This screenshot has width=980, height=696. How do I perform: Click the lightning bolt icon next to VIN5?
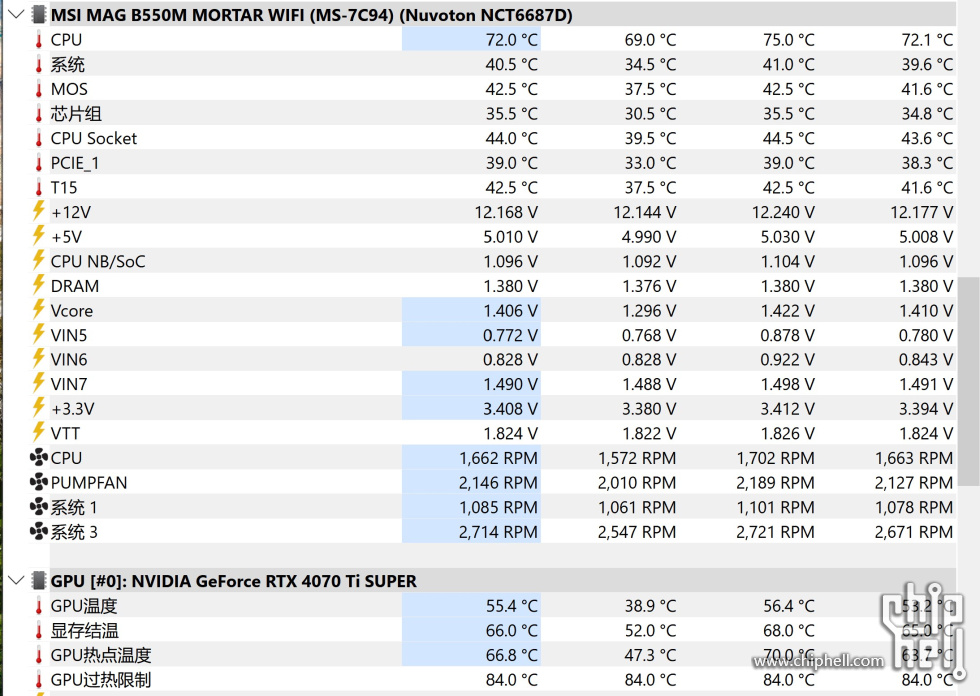coord(39,334)
